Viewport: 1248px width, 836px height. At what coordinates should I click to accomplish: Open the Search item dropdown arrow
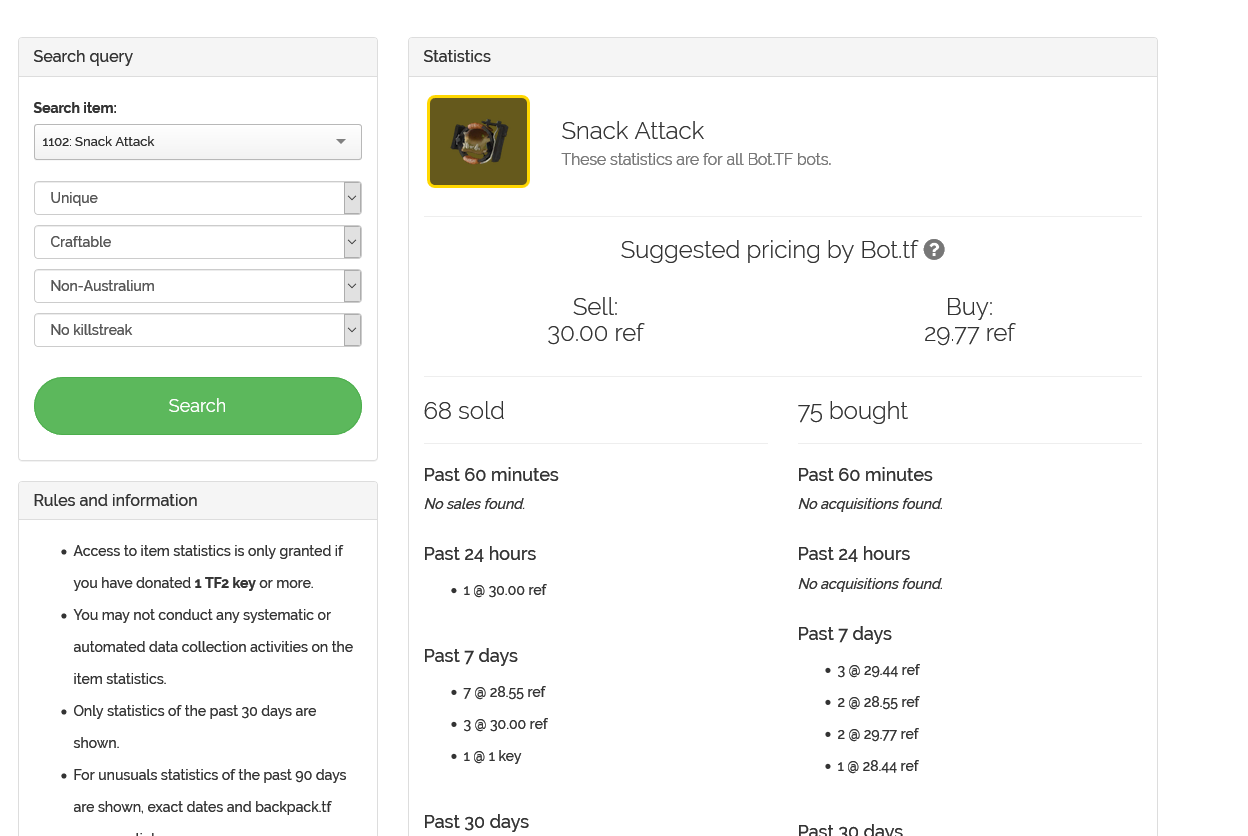pos(341,142)
